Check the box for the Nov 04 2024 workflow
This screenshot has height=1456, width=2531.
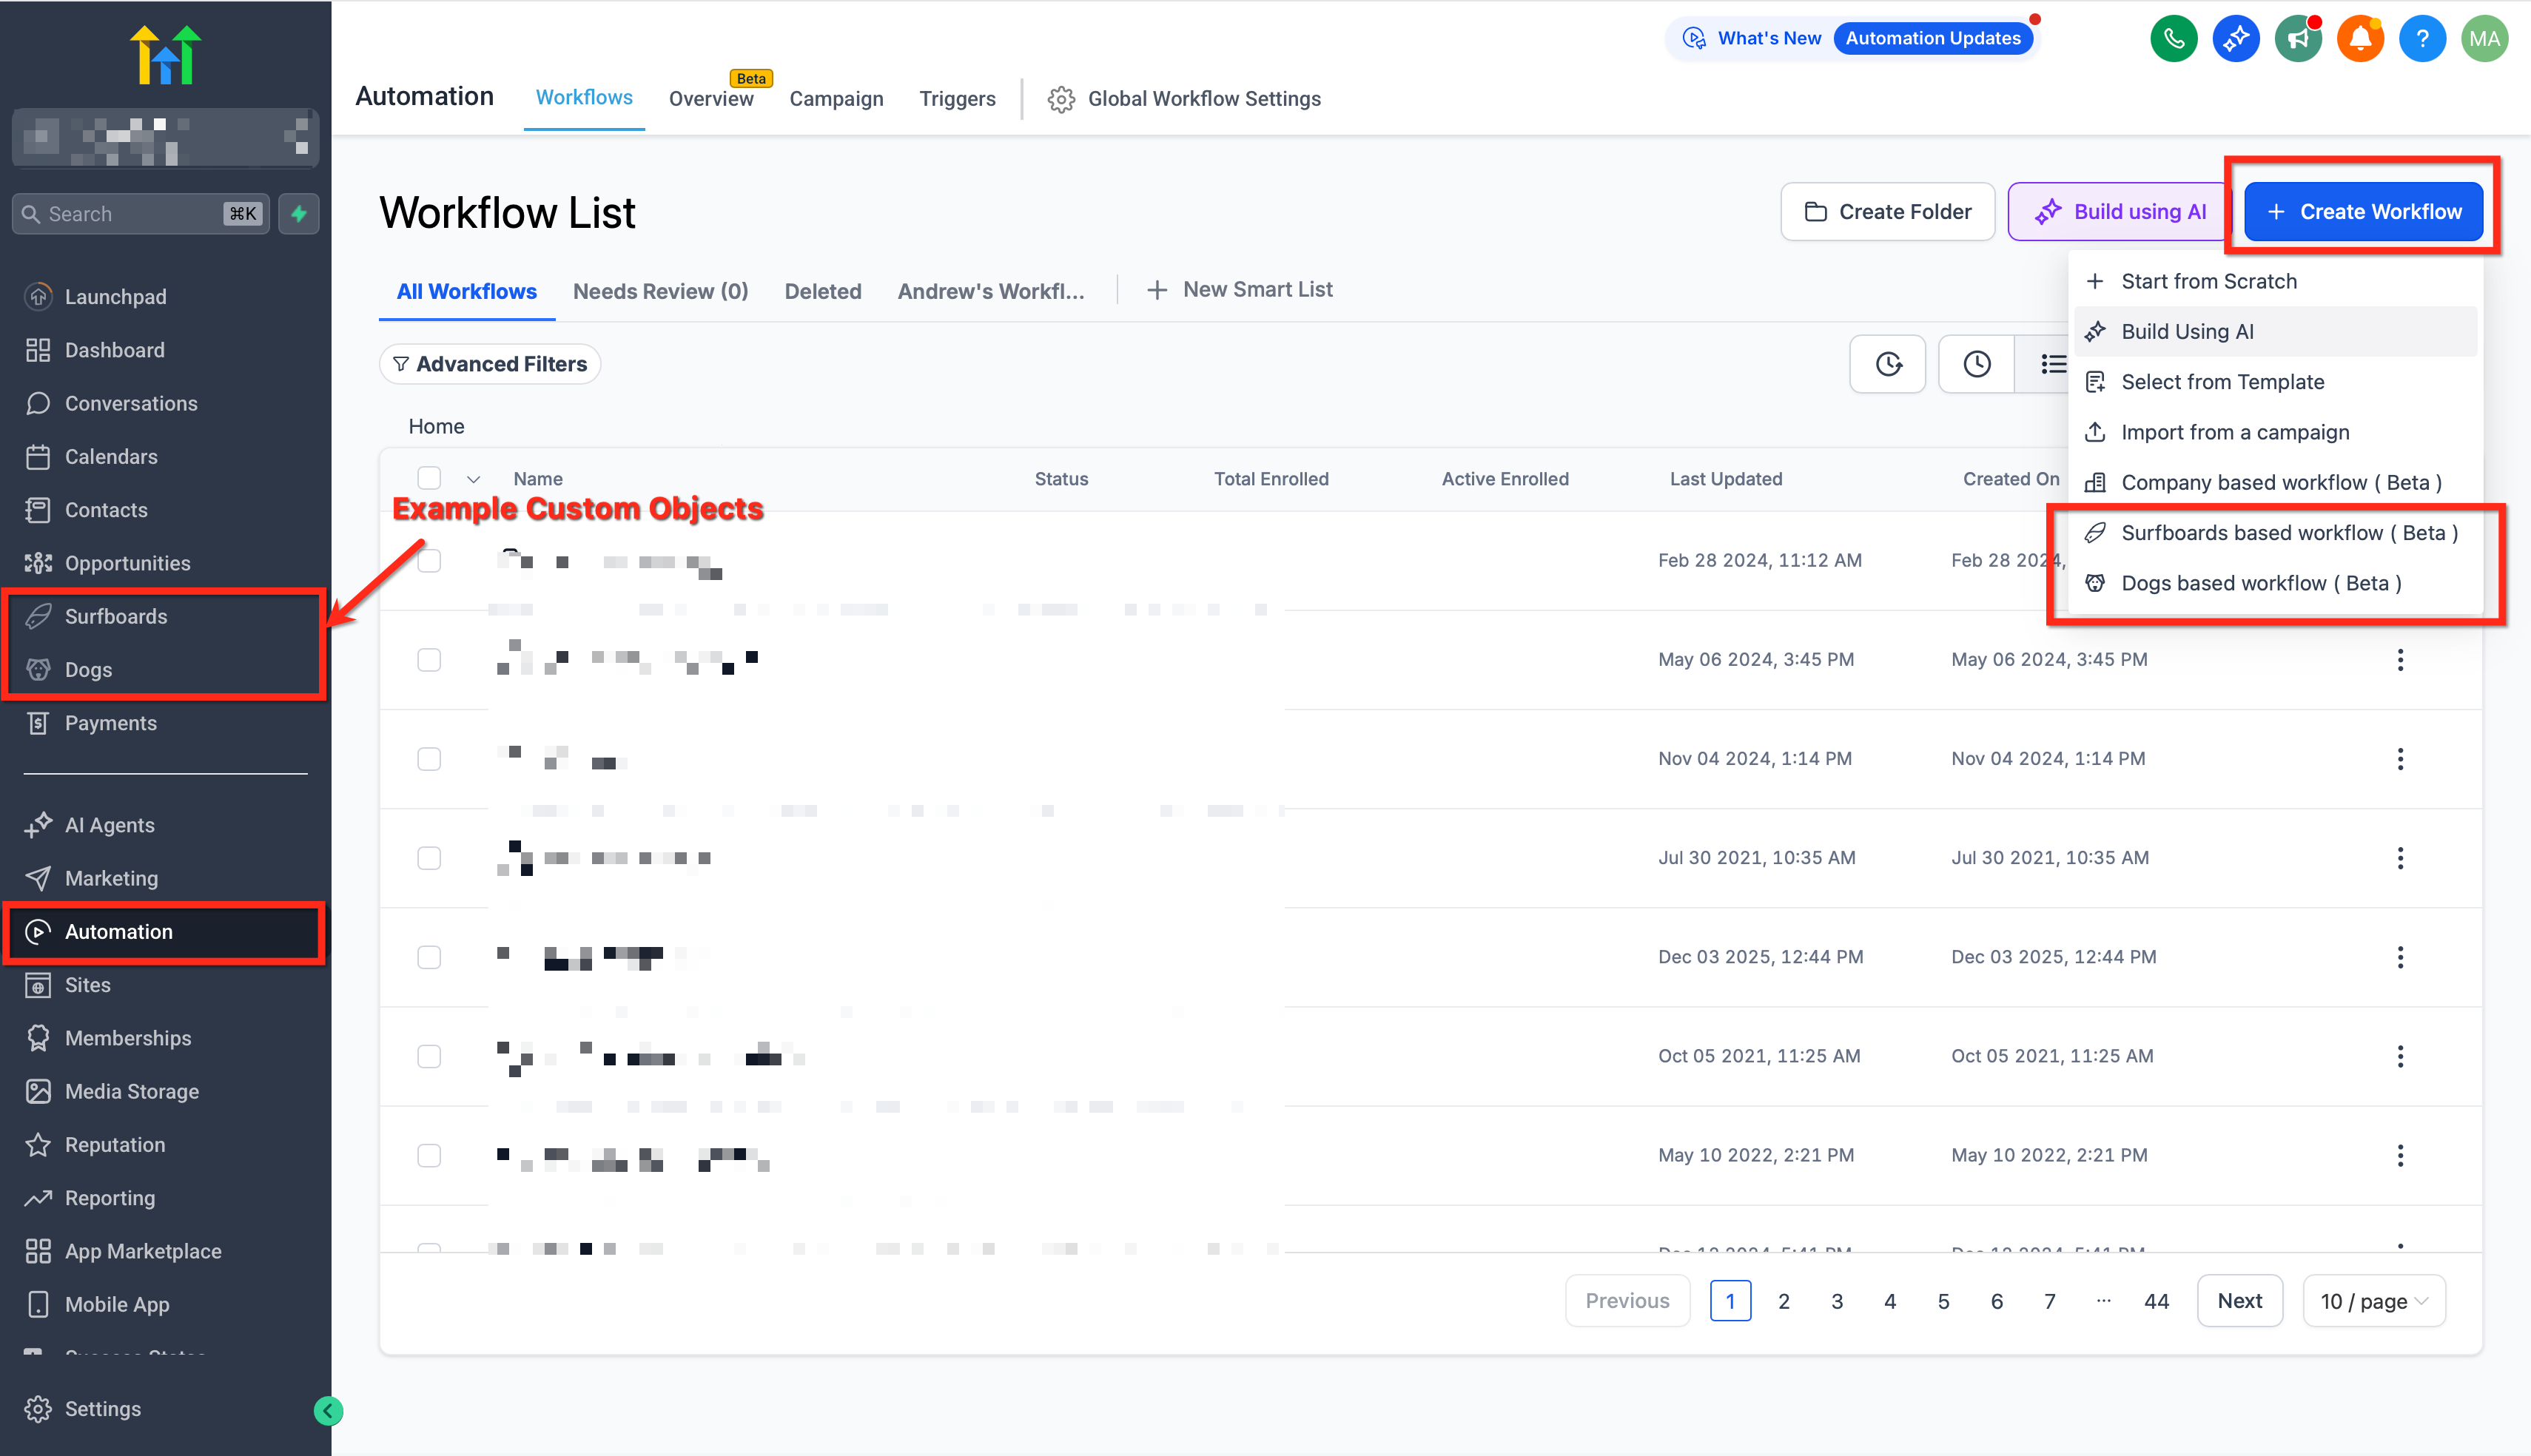[429, 759]
